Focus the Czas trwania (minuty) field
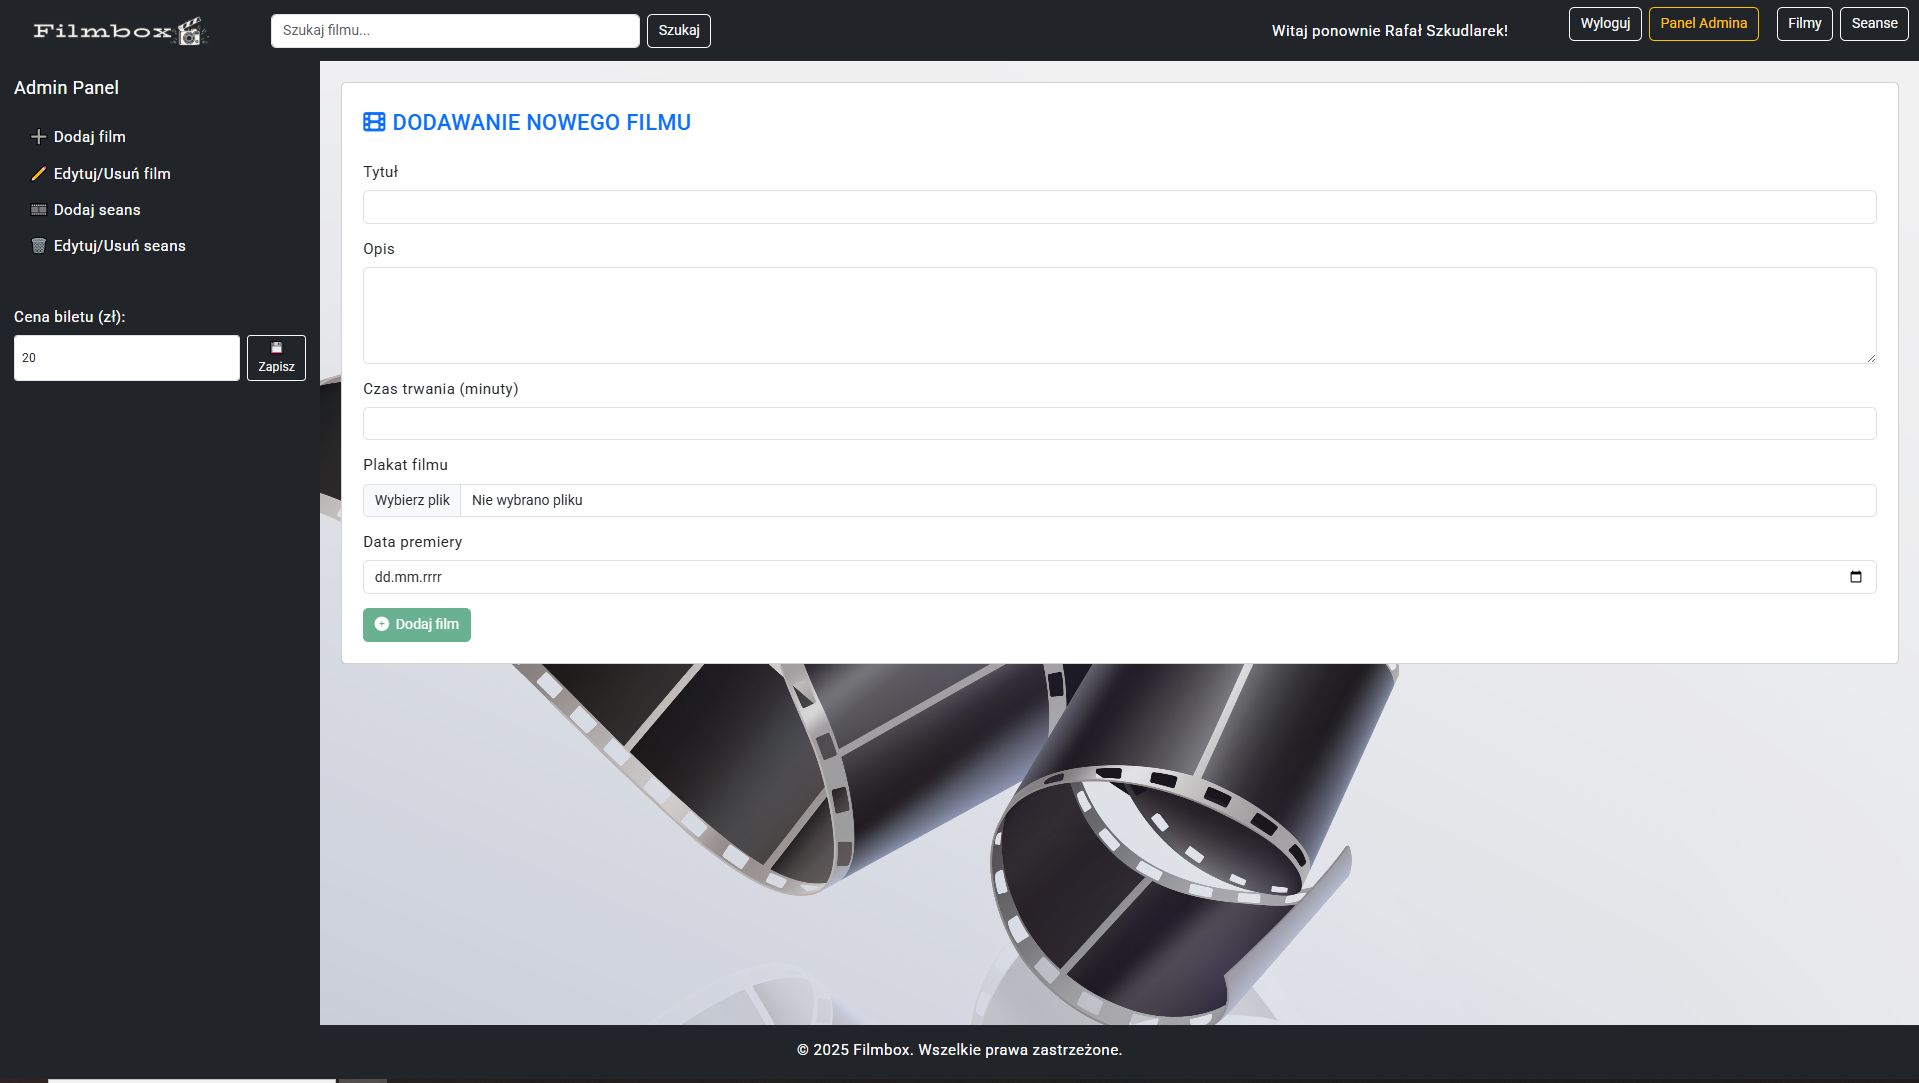Image resolution: width=1919 pixels, height=1083 pixels. tap(1119, 424)
